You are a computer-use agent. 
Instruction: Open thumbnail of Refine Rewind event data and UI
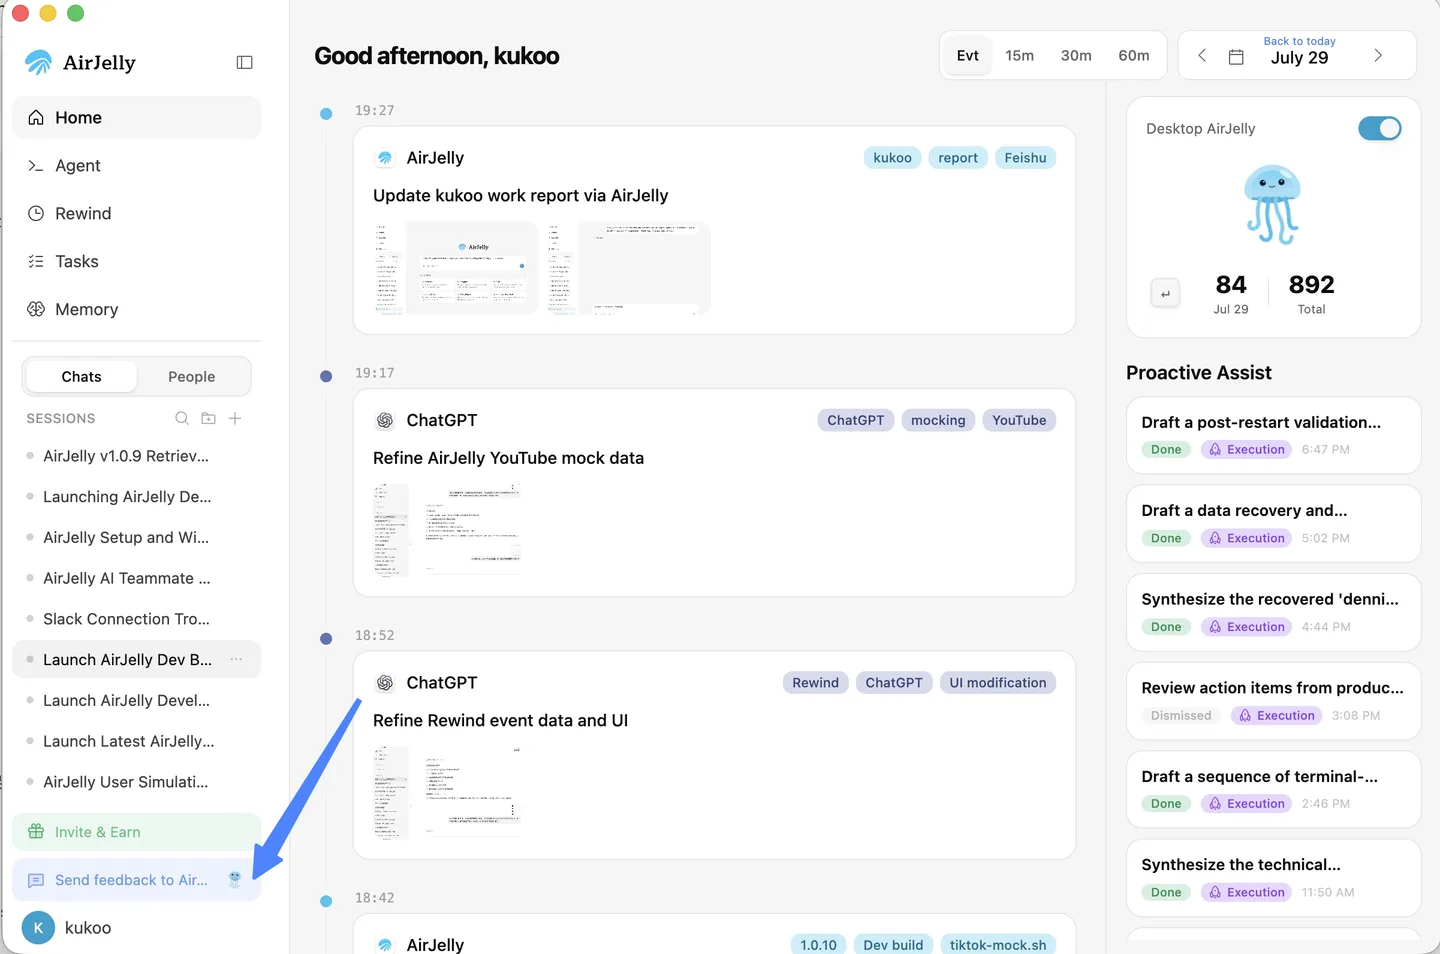(x=448, y=792)
